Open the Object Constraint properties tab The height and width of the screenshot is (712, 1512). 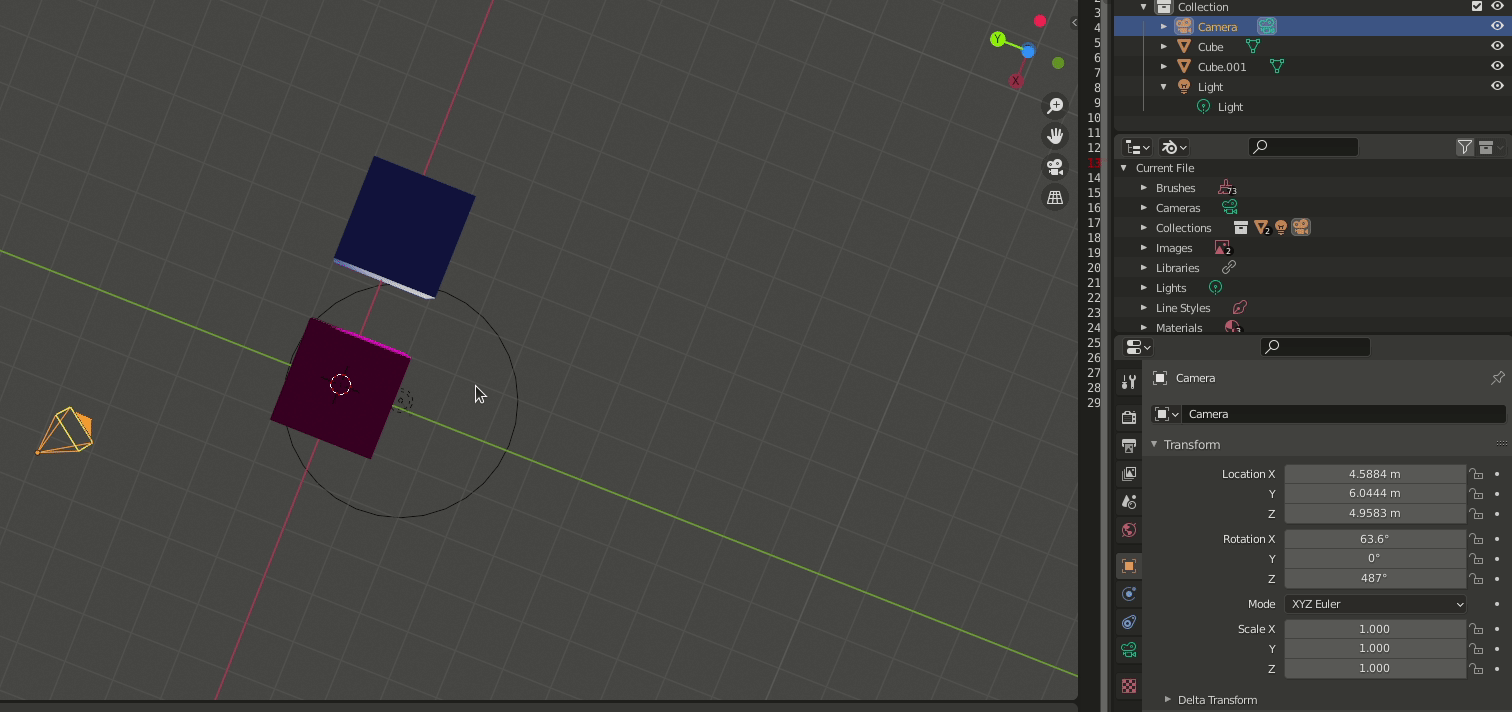pos(1129,621)
